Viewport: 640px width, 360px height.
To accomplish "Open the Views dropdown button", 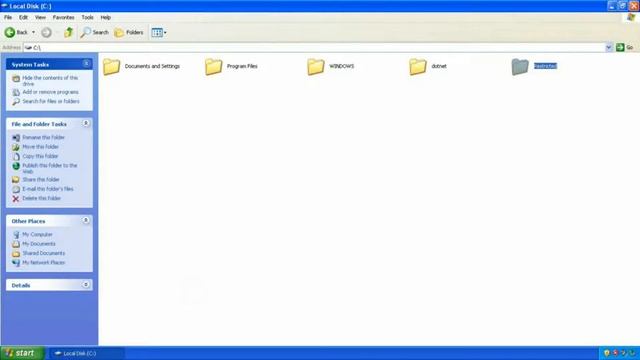I will pos(158,32).
